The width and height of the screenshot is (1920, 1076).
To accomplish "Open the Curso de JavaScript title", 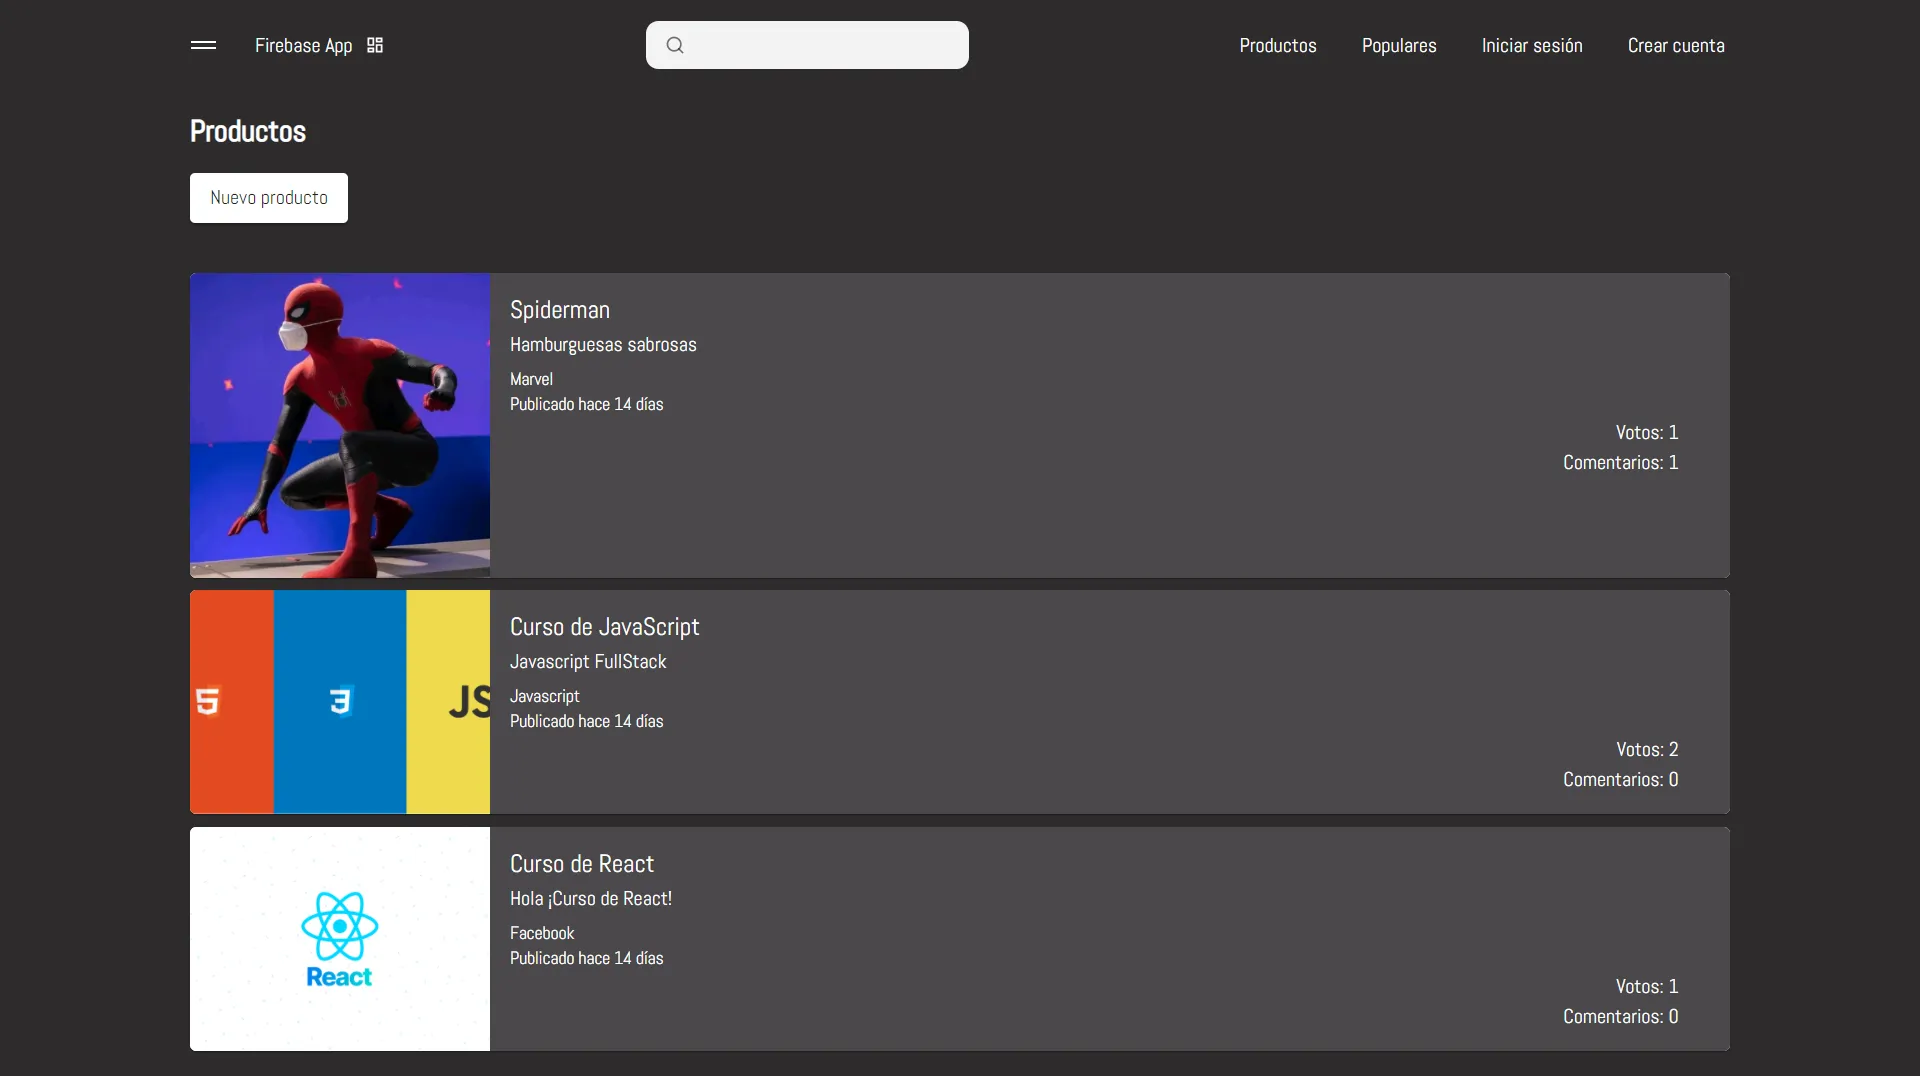I will [x=604, y=627].
